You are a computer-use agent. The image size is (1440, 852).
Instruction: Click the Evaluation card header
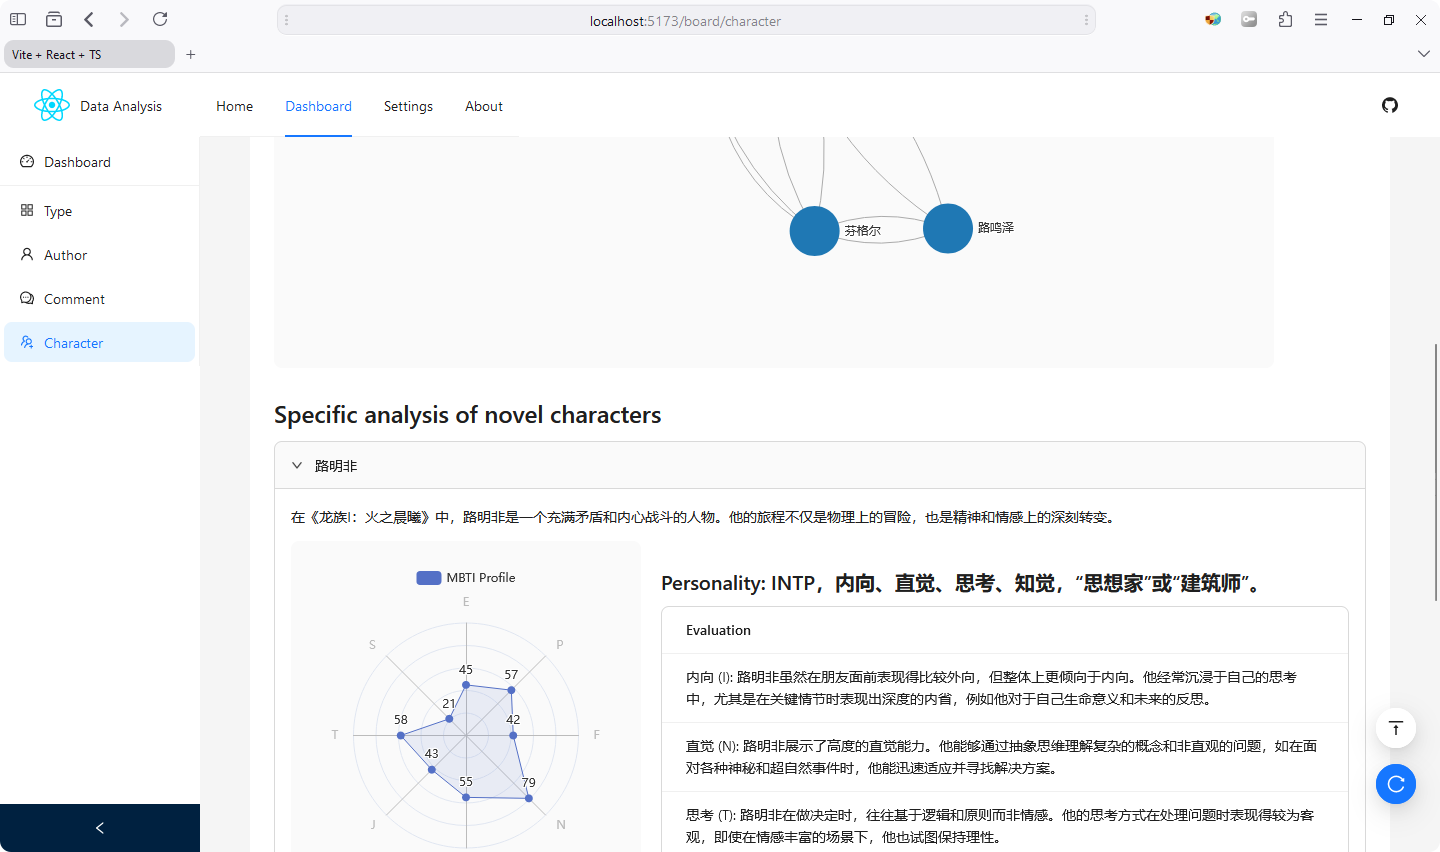[1005, 630]
